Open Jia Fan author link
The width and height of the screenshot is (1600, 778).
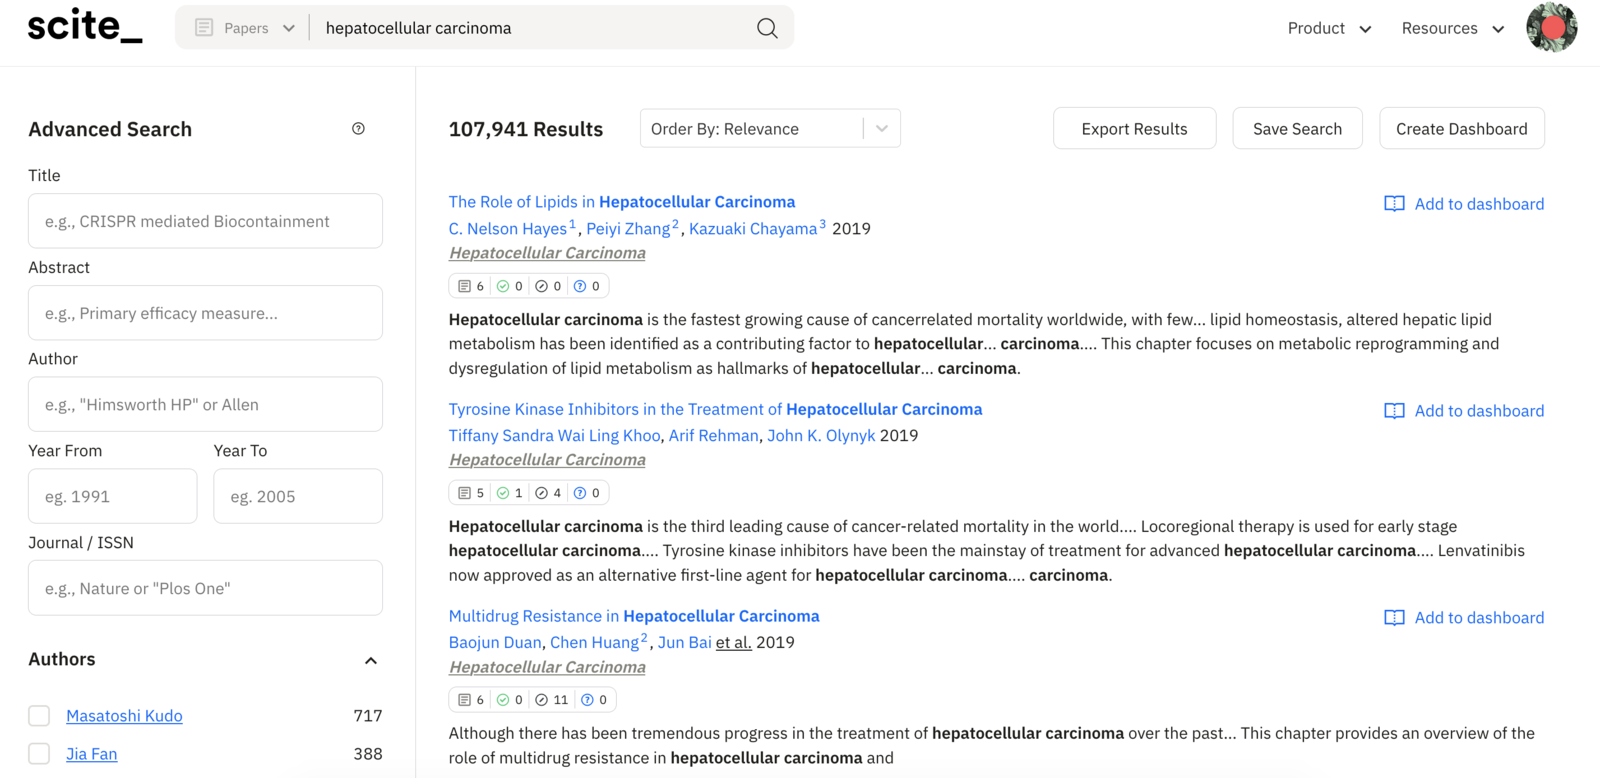91,754
